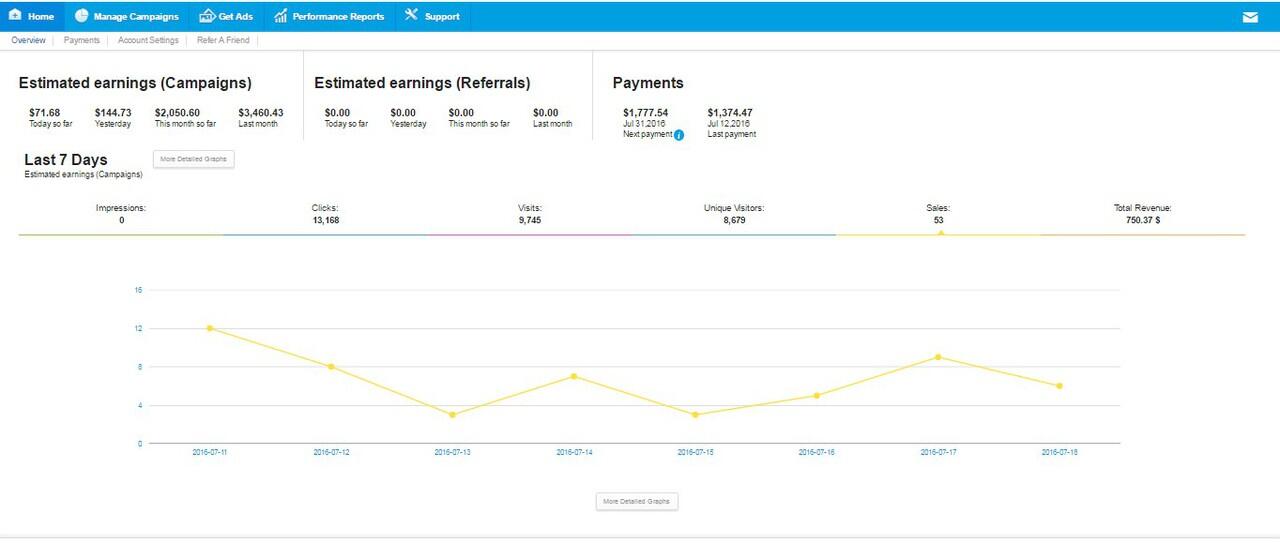Click the 2016-07-12 chart data point
Image resolution: width=1280 pixels, height=544 pixels.
pyautogui.click(x=331, y=367)
